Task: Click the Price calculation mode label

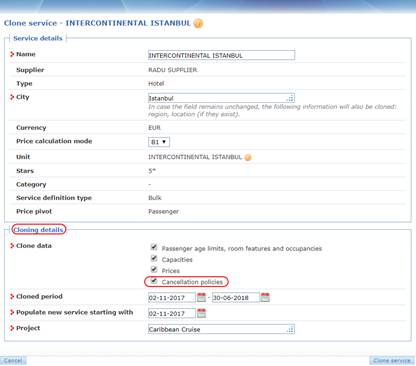Action: (54, 141)
